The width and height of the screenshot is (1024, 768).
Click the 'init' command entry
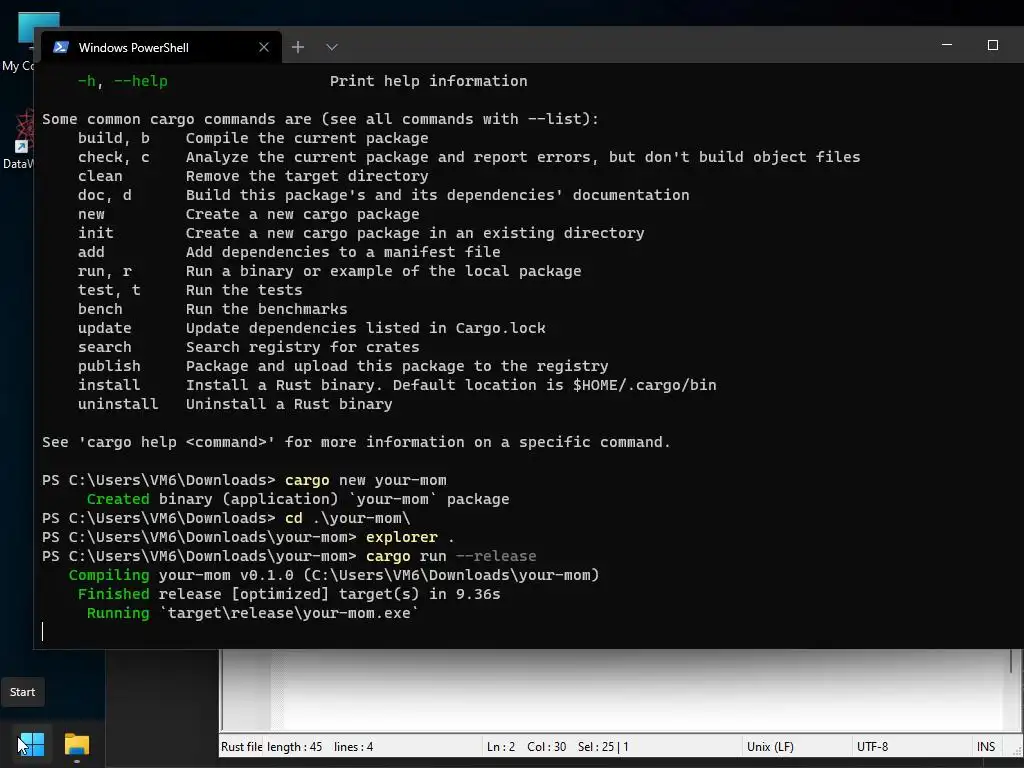tap(95, 232)
